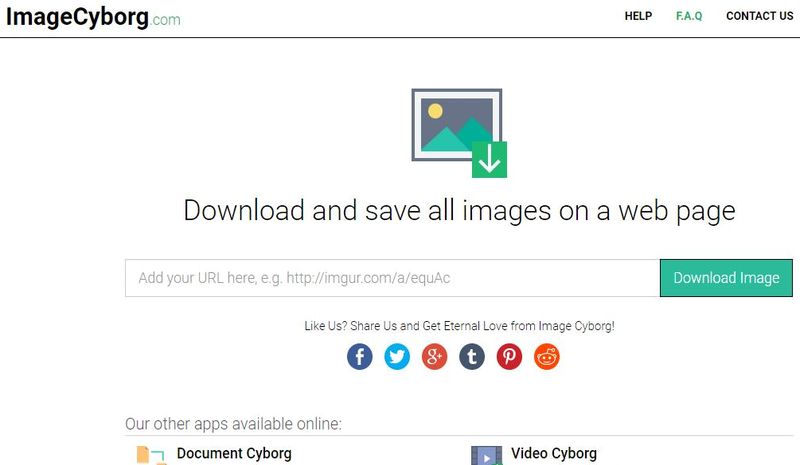The image size is (800, 465).
Task: Click 'Like Us? Share Us' text
Action: tap(459, 326)
